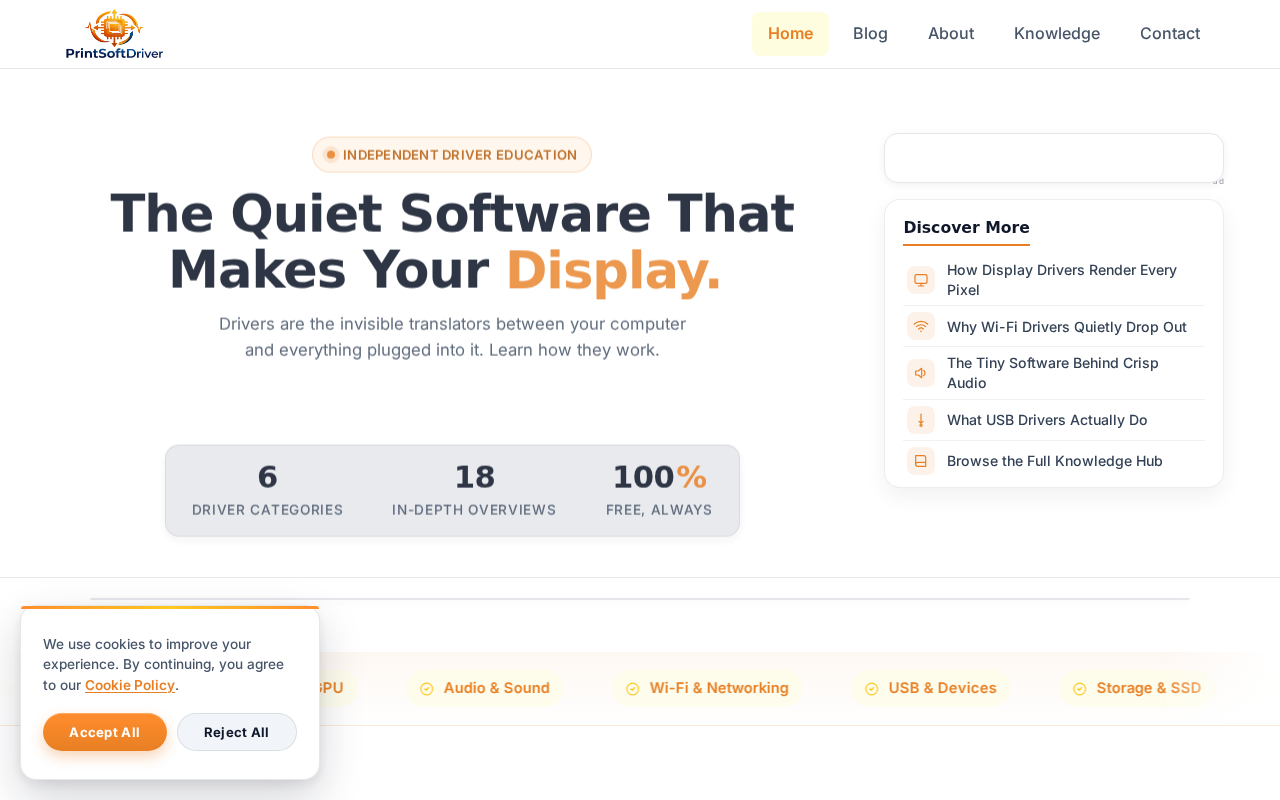Open the Knowledge menu item
The height and width of the screenshot is (800, 1280).
[1057, 34]
